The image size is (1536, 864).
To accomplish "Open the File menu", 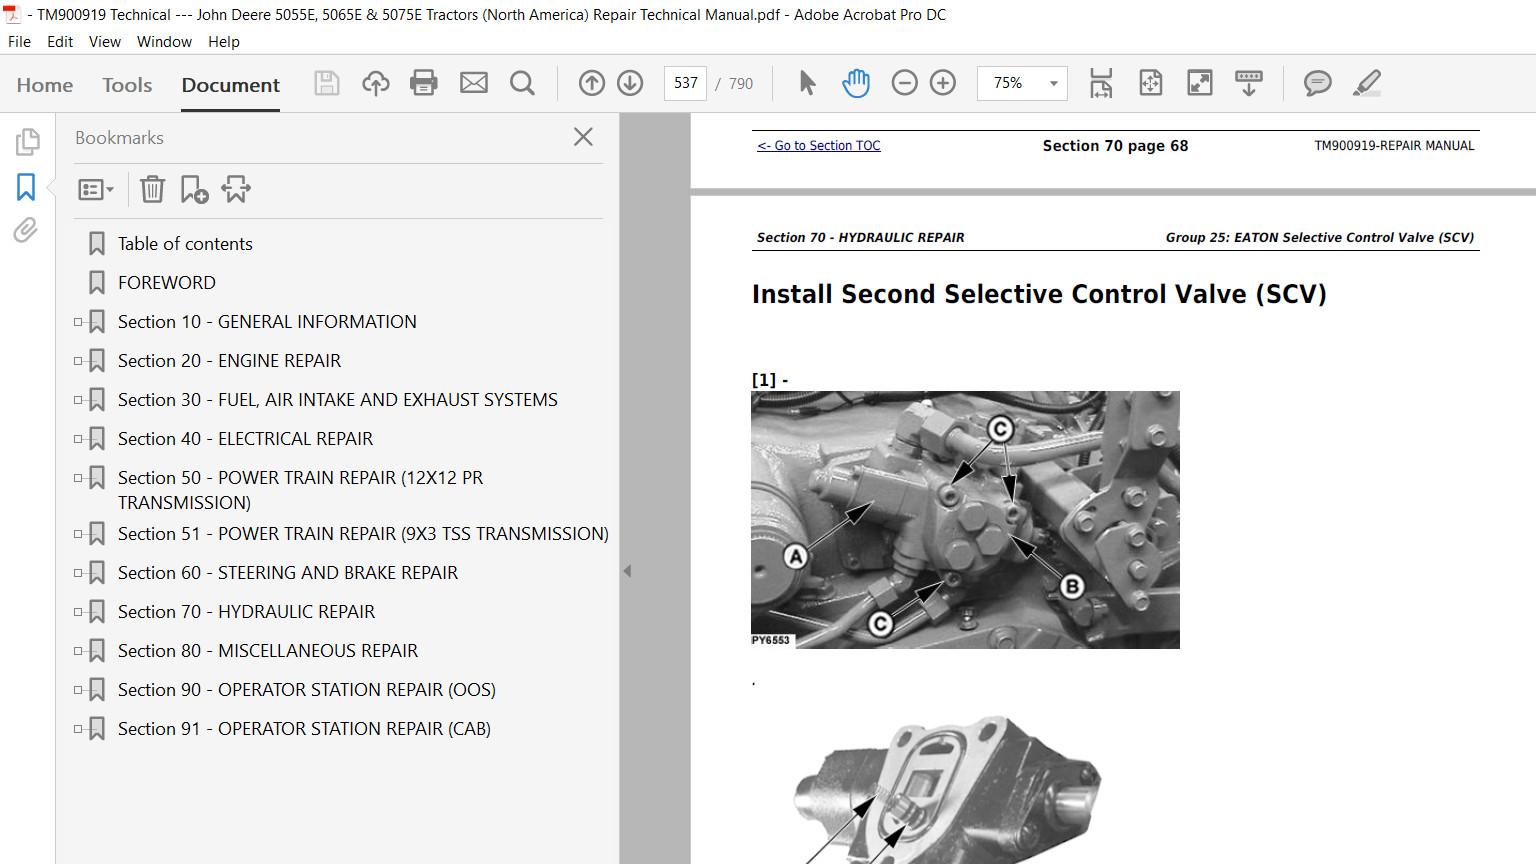I will pyautogui.click(x=19, y=42).
